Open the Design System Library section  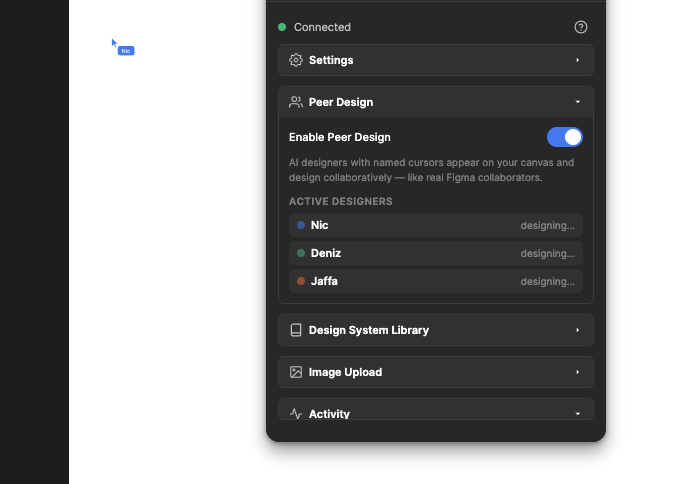pyautogui.click(x=436, y=330)
